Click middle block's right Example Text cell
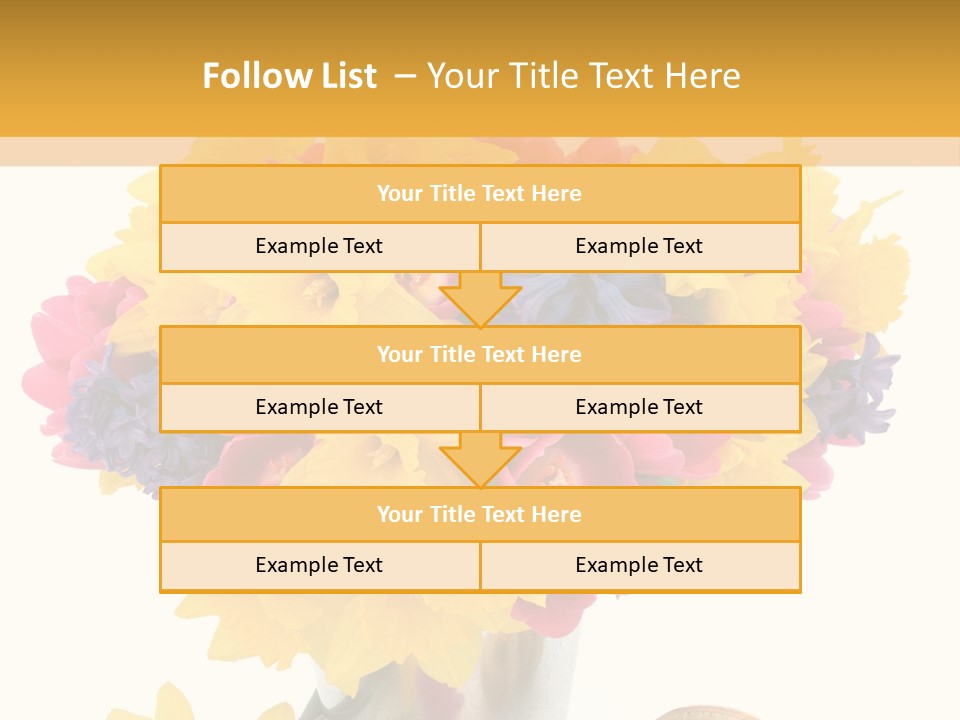 click(x=639, y=407)
